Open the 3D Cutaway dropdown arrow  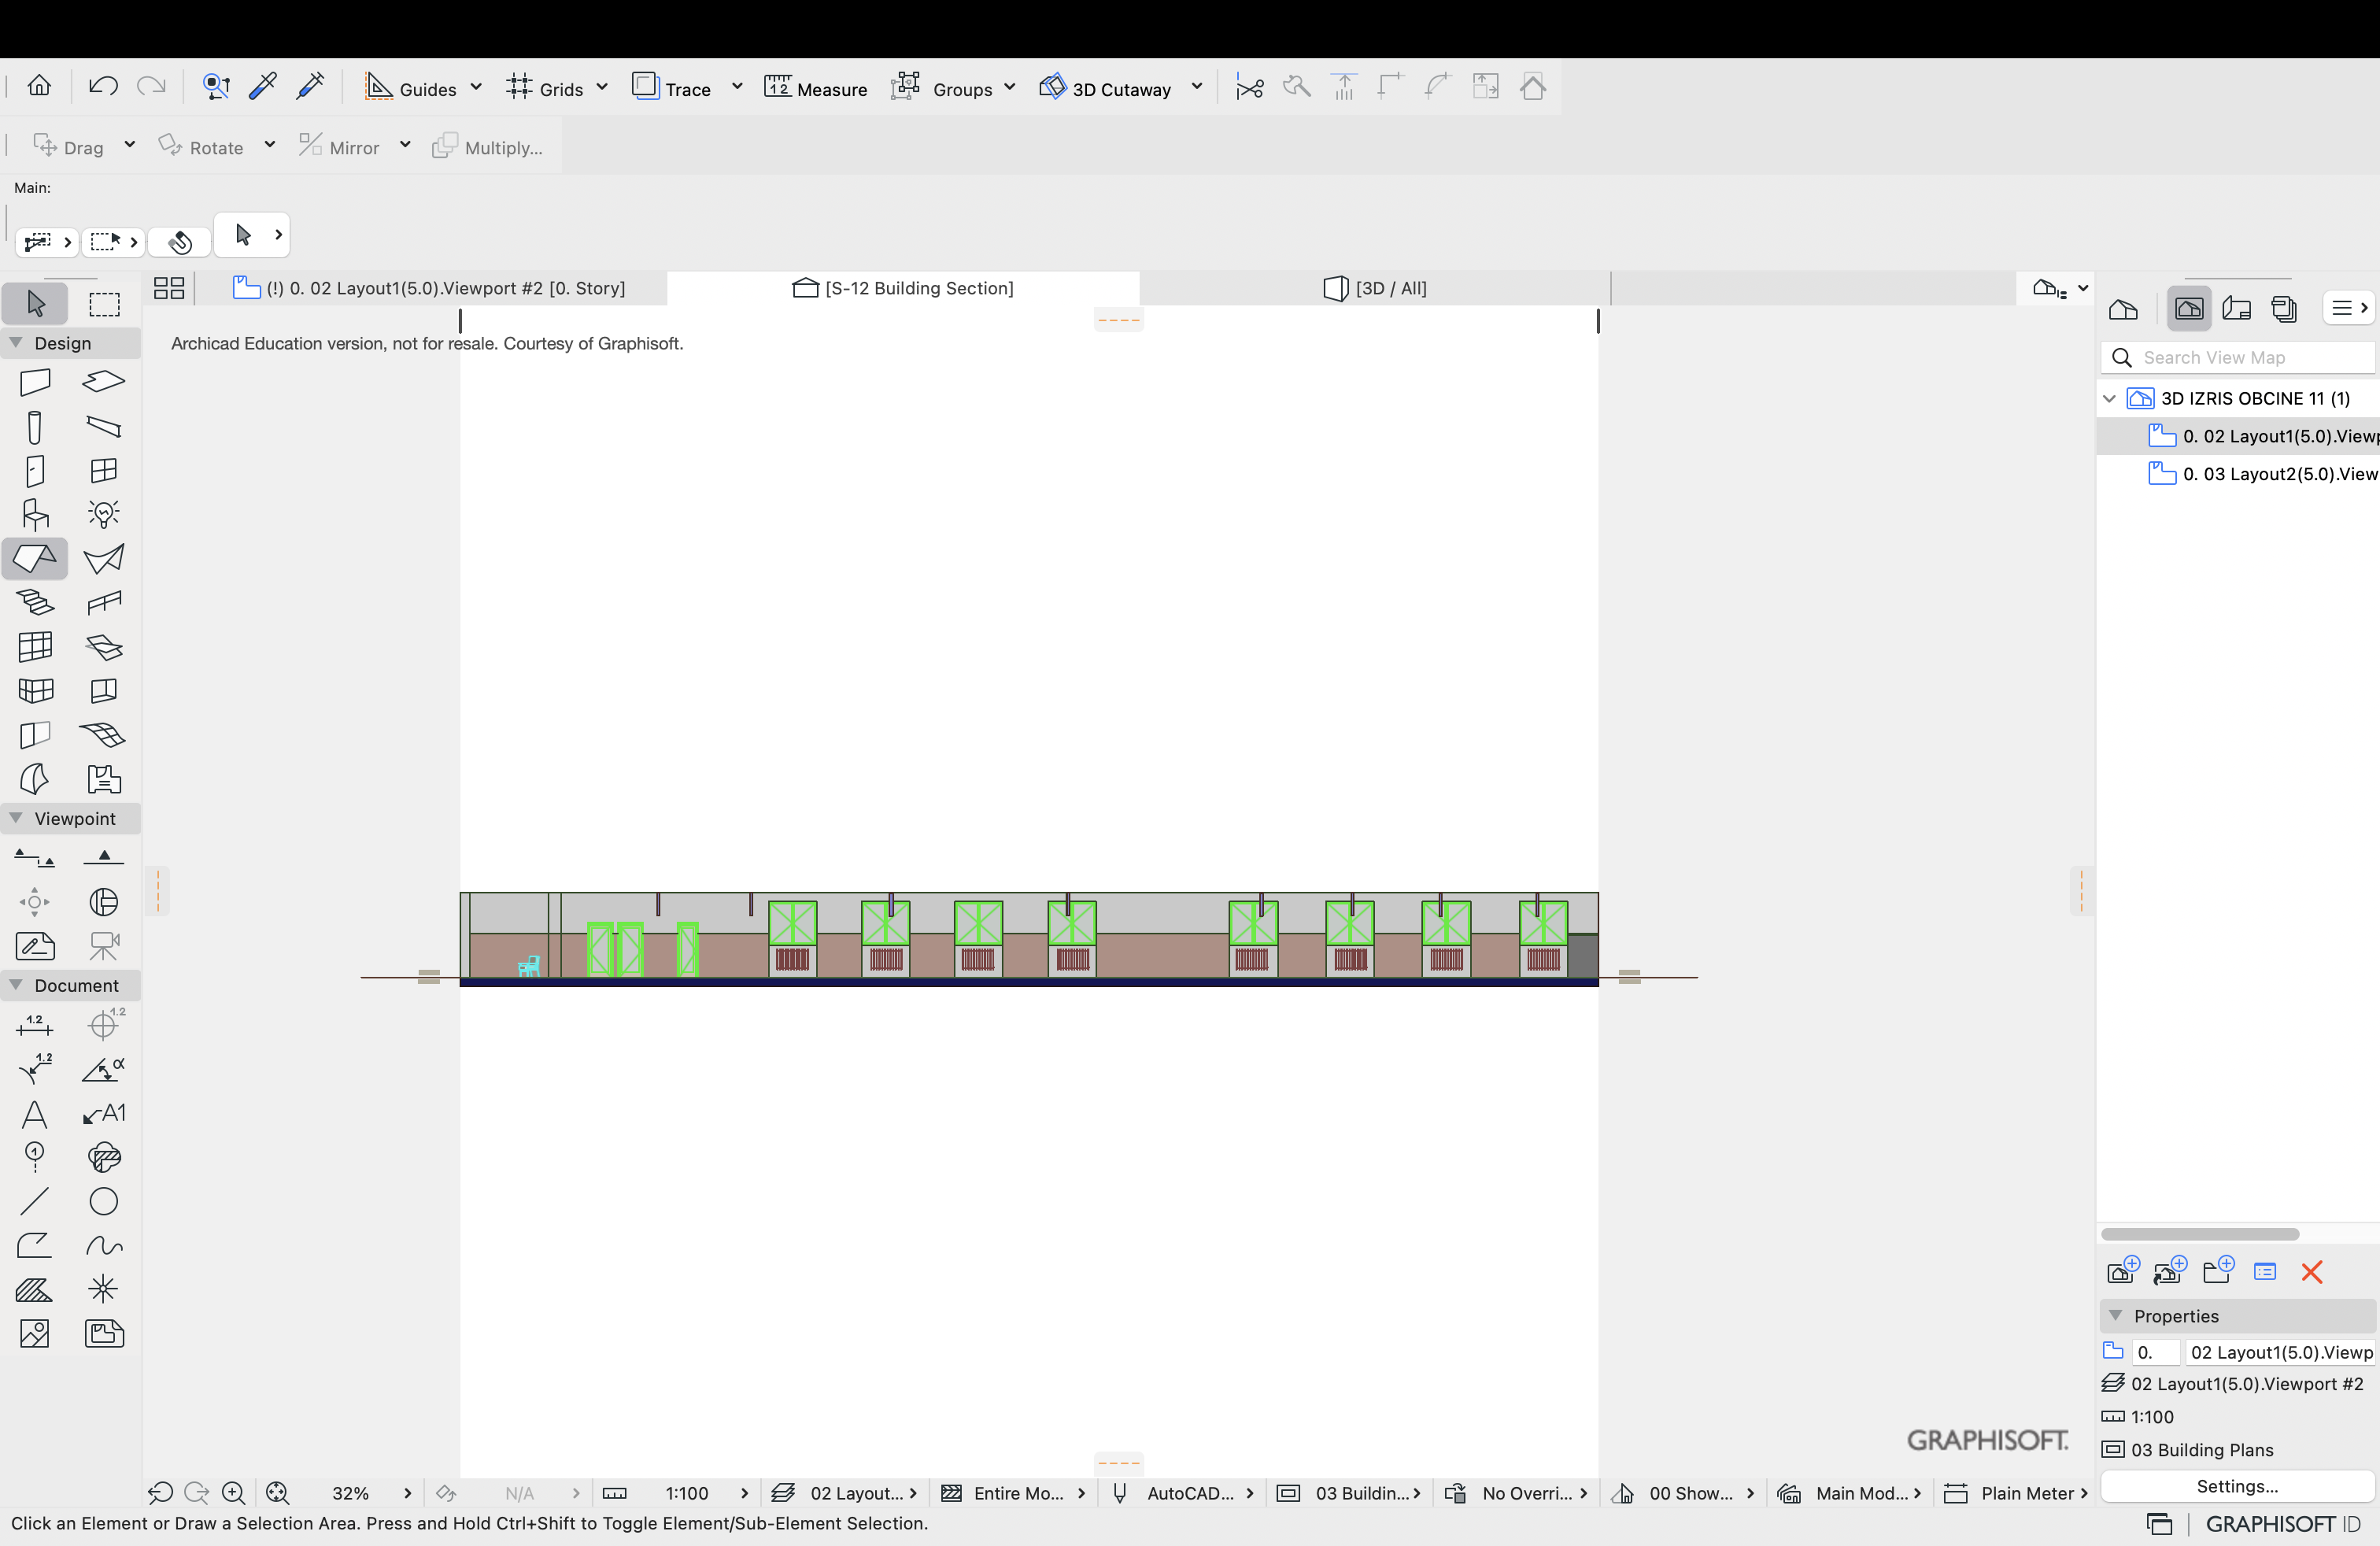point(1197,87)
